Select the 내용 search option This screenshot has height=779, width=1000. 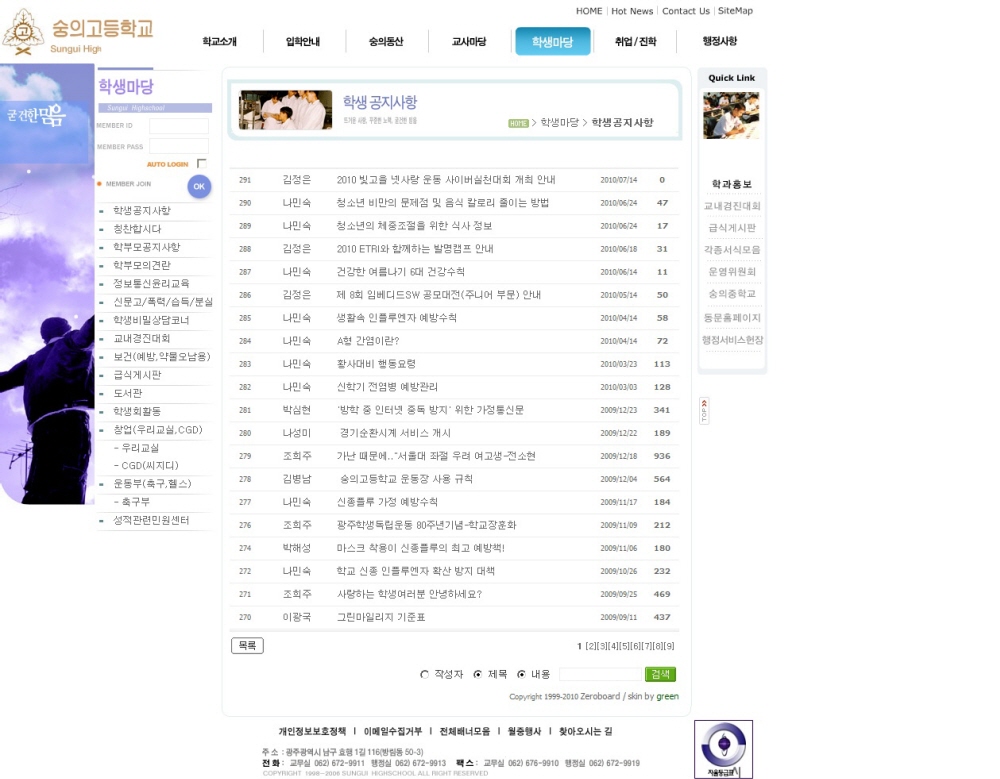point(521,675)
